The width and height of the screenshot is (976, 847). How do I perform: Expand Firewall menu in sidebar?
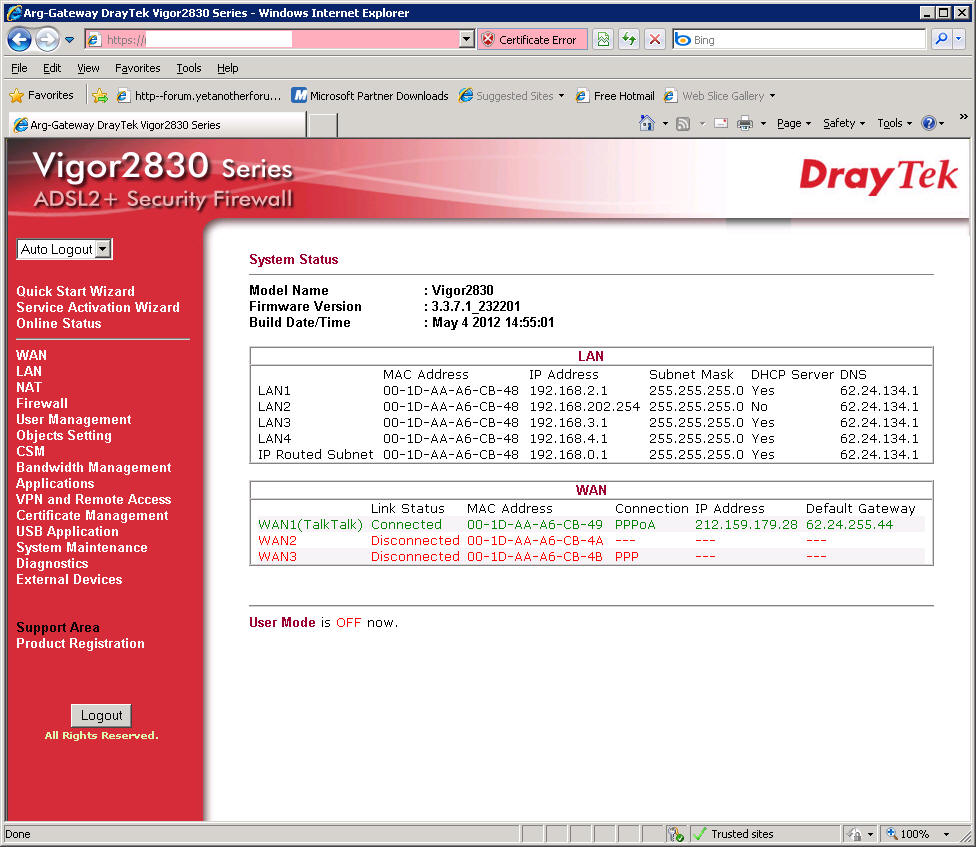point(42,403)
